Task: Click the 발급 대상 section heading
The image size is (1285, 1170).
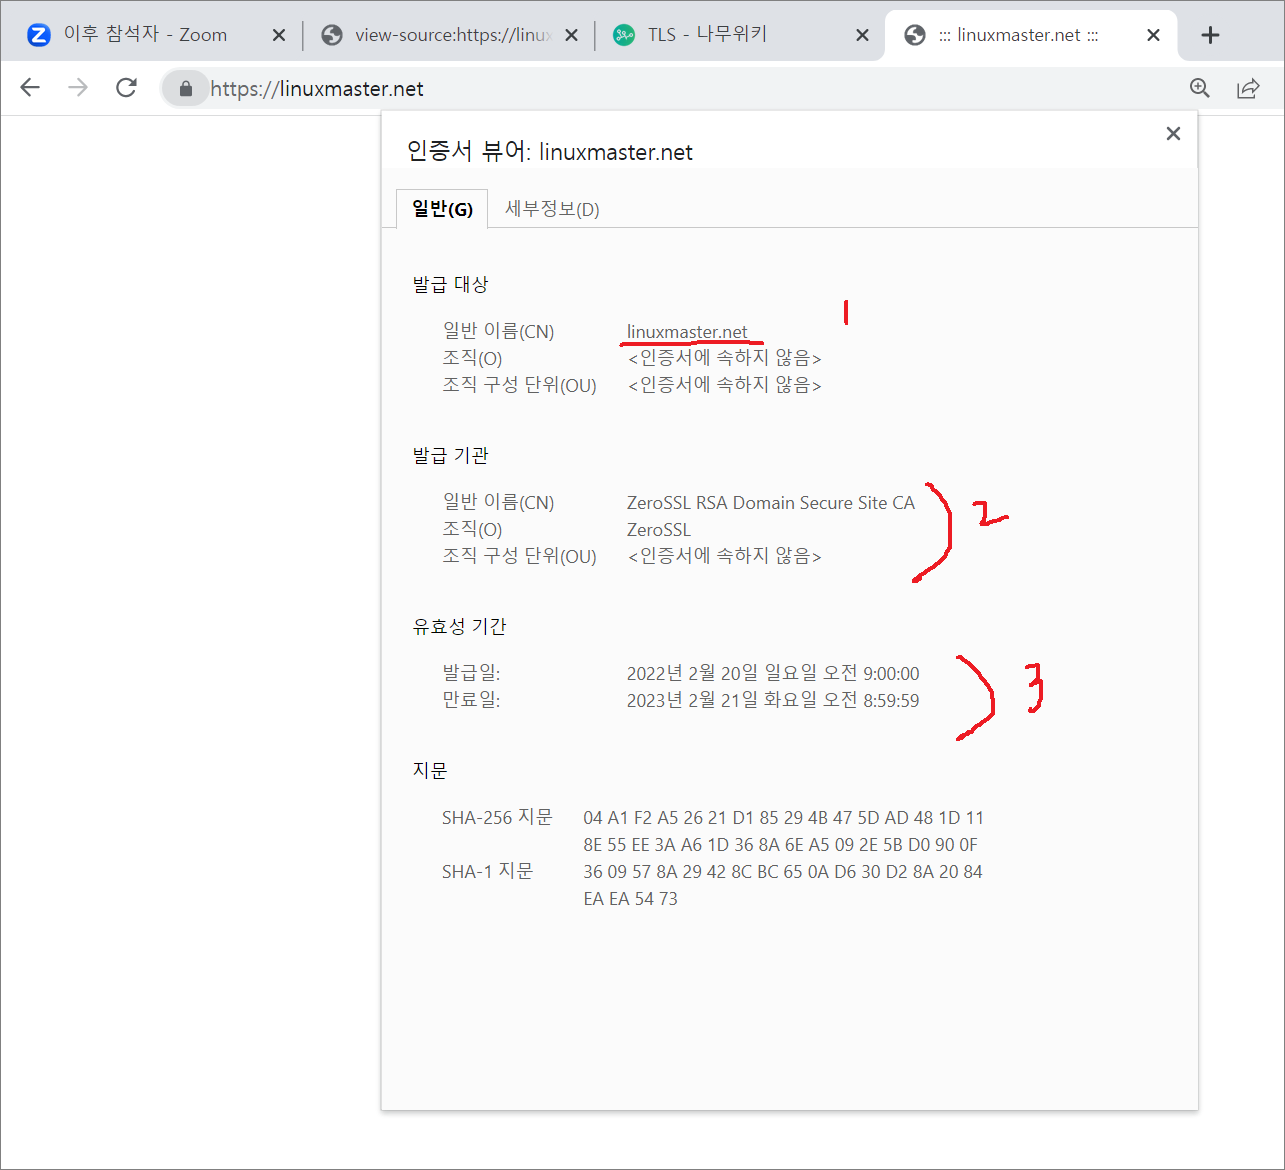Action: point(450,284)
